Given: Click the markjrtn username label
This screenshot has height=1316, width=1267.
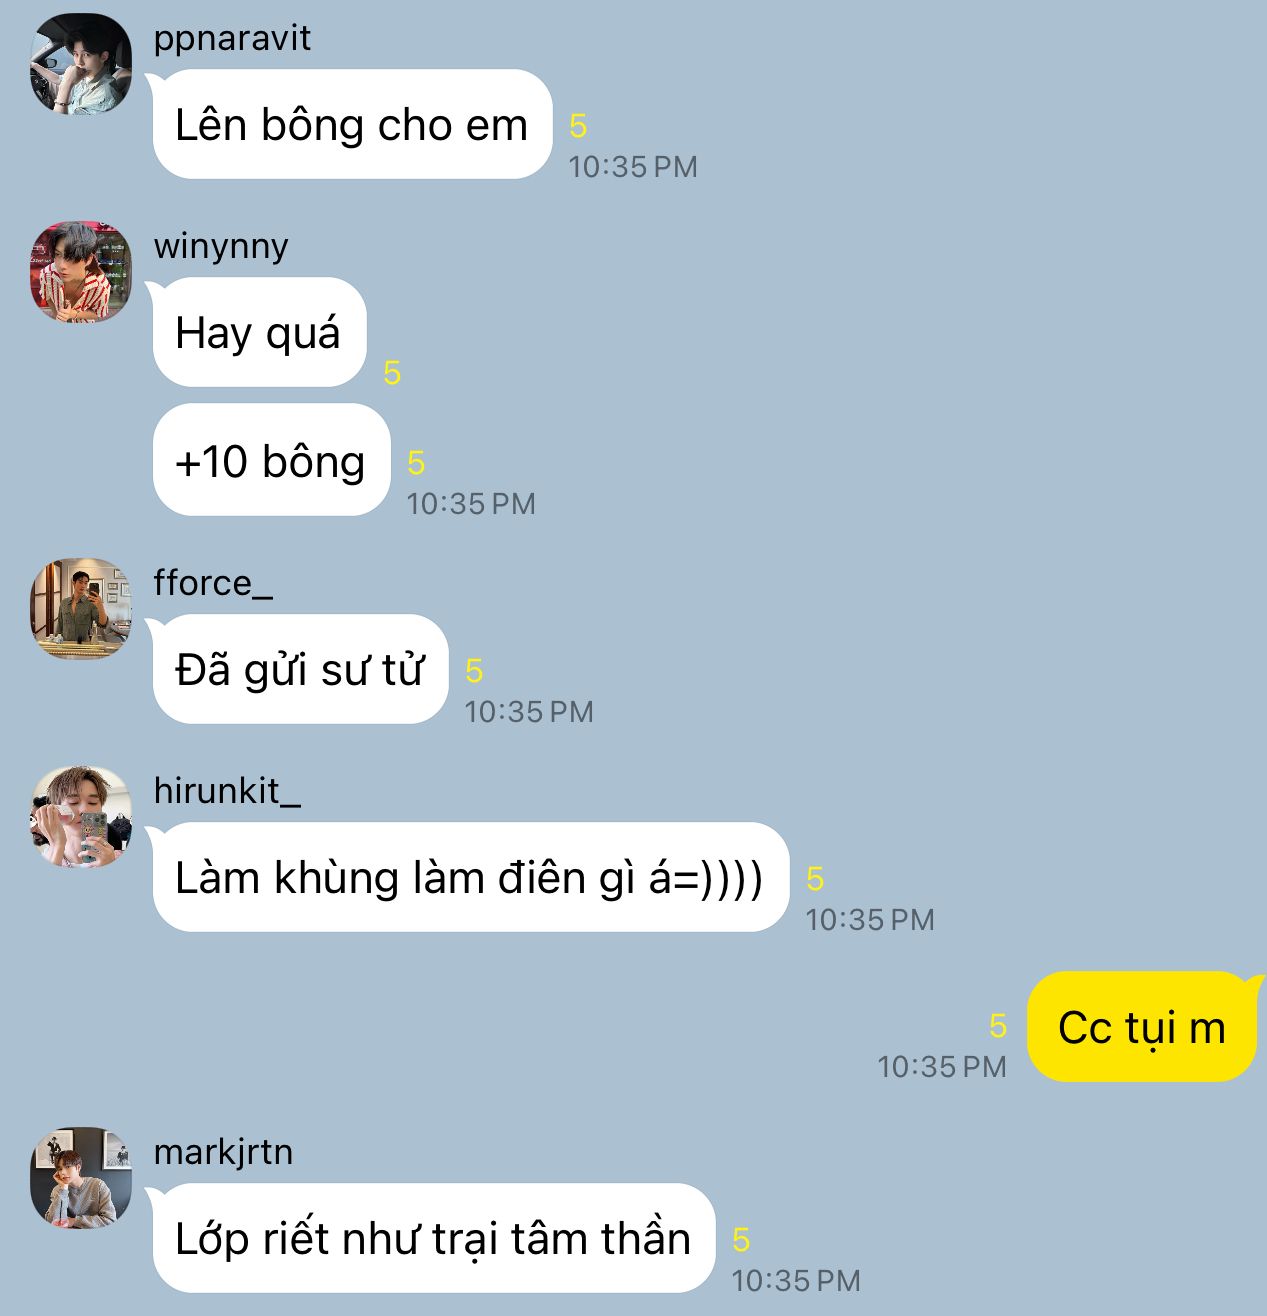Looking at the screenshot, I should (223, 1152).
